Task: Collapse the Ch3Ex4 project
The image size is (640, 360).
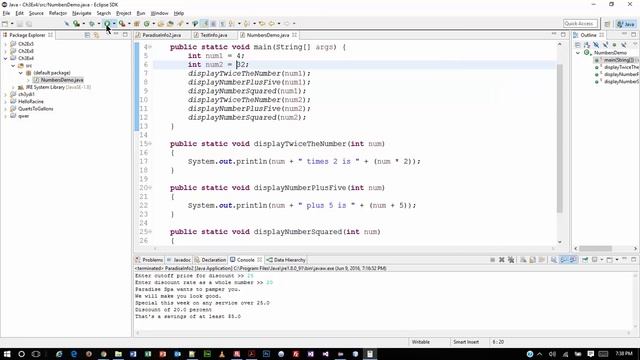Action: tap(6, 58)
